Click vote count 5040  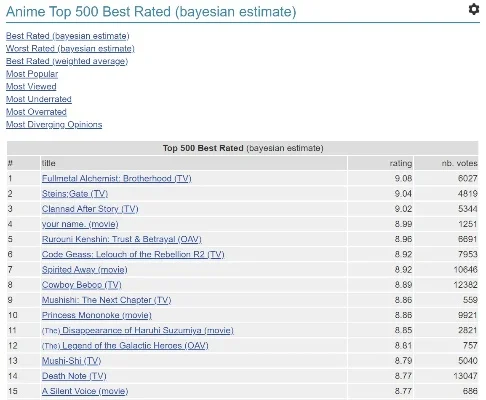[x=468, y=361]
